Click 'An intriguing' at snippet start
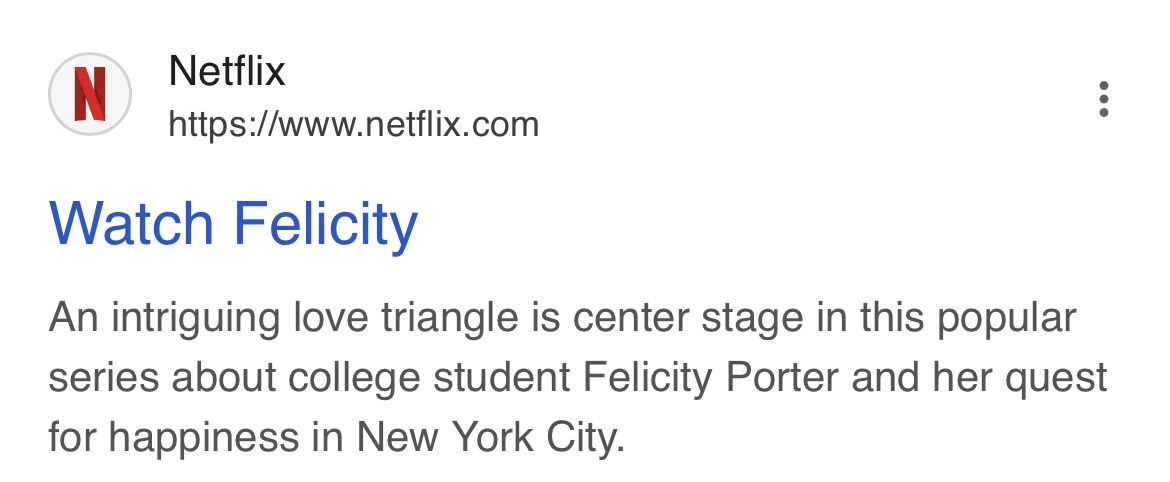This screenshot has width=1170, height=482. pyautogui.click(x=164, y=319)
